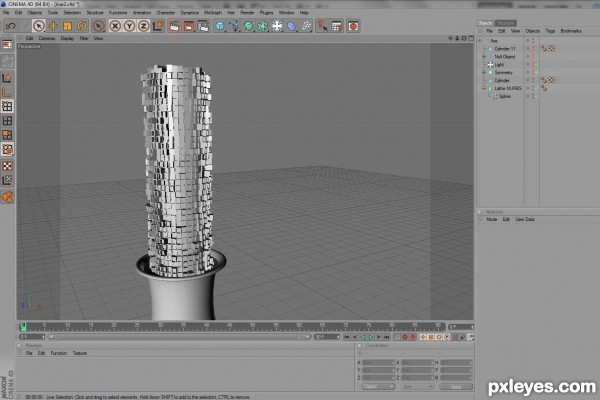The width and height of the screenshot is (600, 400).
Task: Open Plugins menu
Action: coord(266,13)
